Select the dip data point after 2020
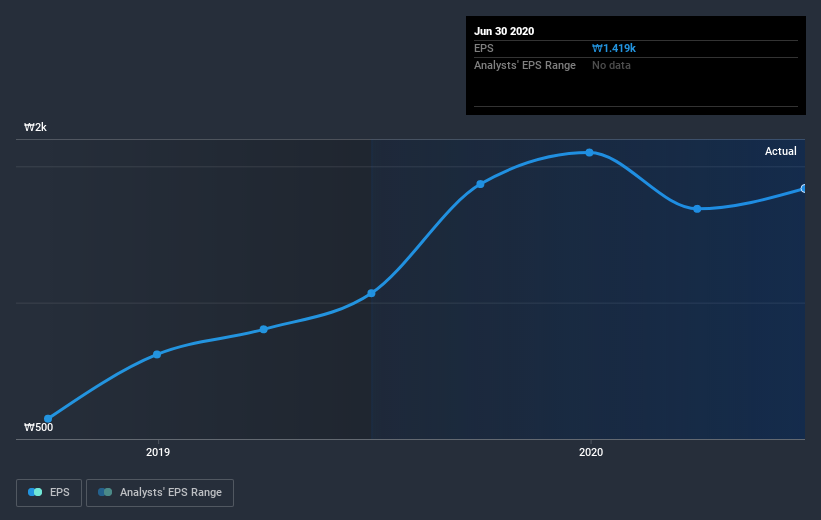The image size is (821, 520). [697, 209]
